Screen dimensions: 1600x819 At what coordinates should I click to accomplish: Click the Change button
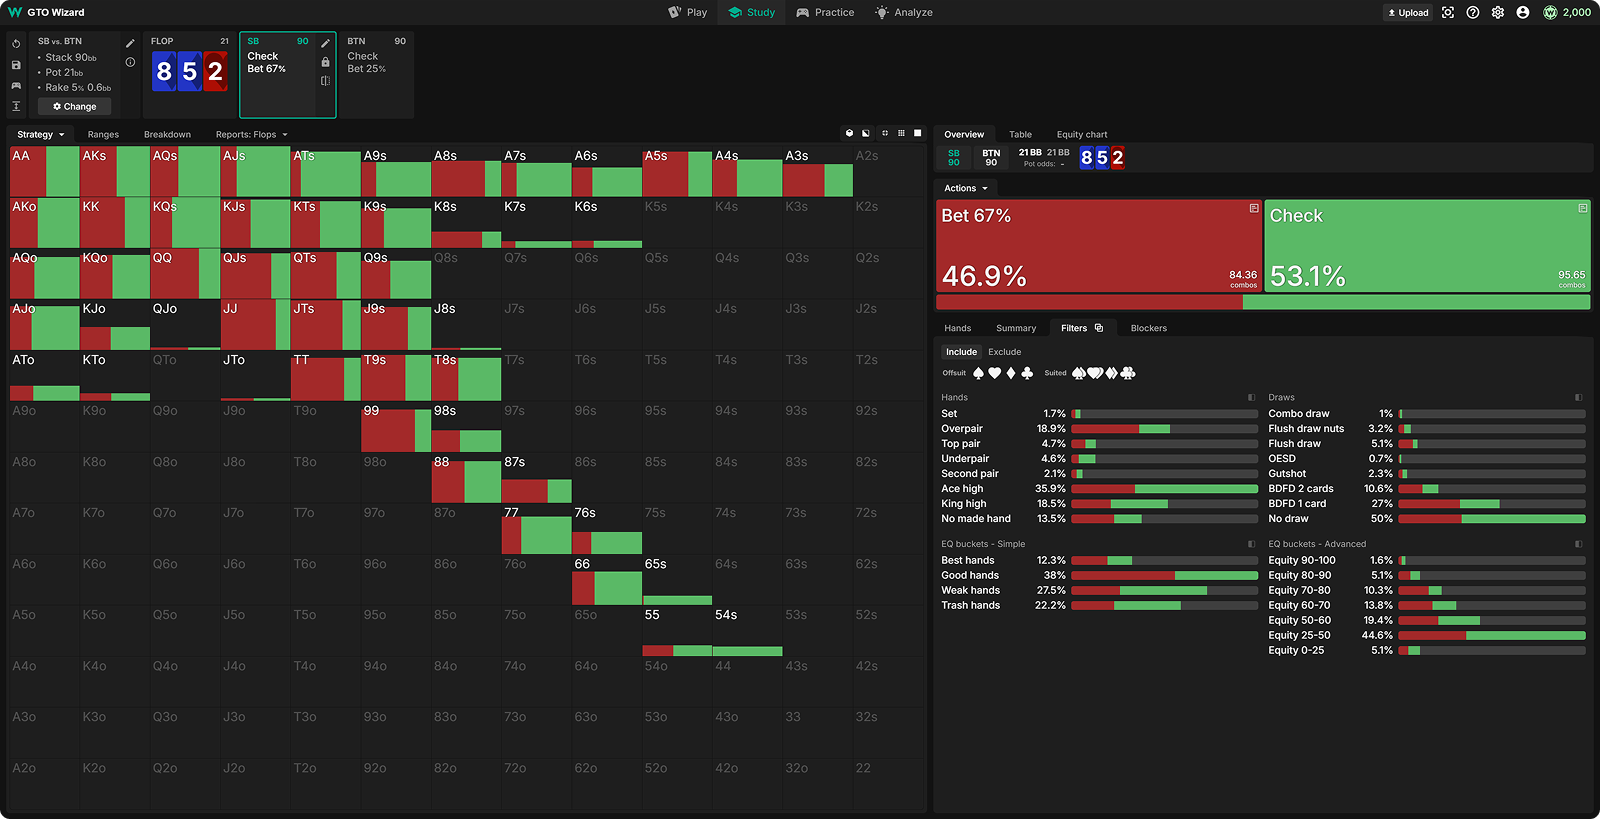75,106
